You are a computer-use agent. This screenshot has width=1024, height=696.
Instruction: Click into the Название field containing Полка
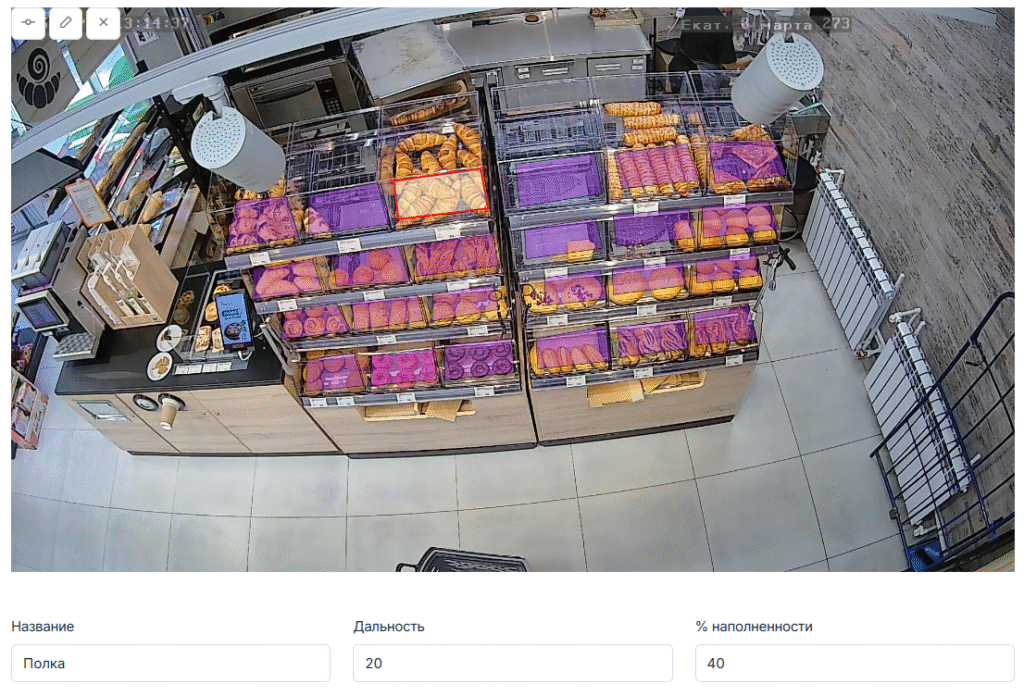click(x=170, y=663)
